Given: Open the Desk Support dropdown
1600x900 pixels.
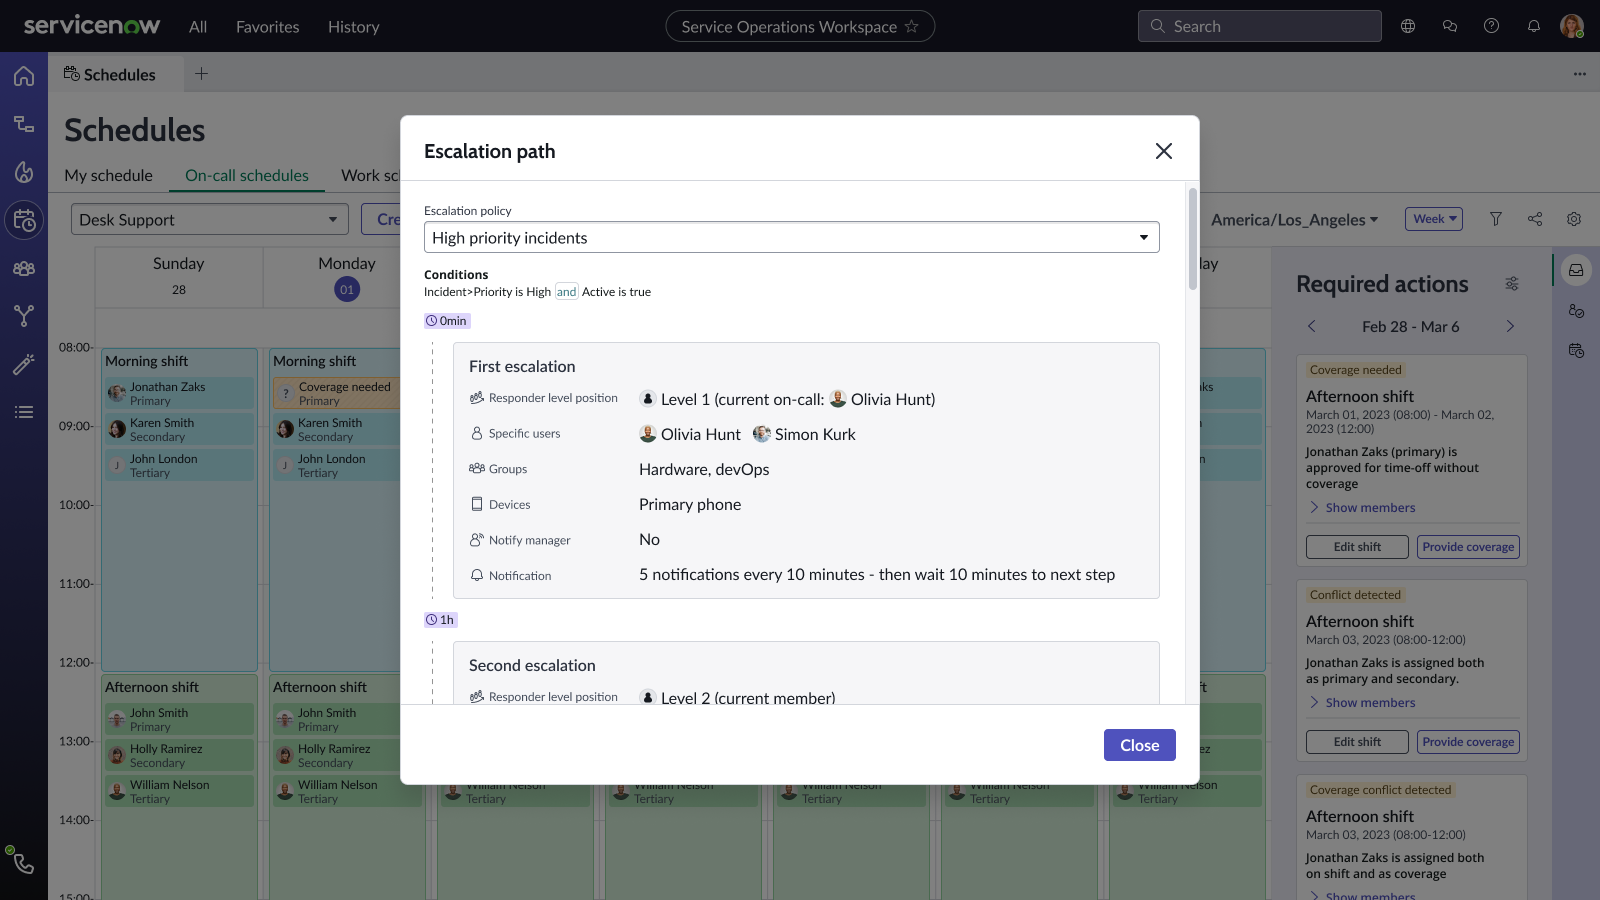Looking at the screenshot, I should click(x=210, y=219).
